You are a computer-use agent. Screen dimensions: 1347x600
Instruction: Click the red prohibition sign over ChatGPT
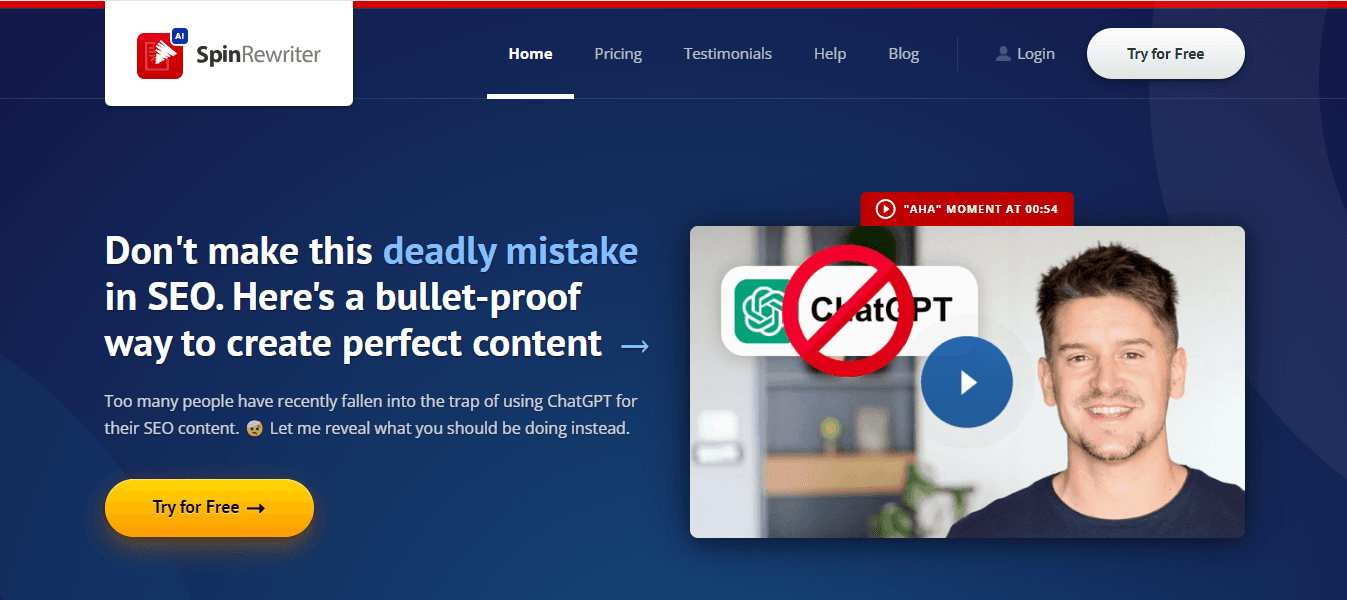click(x=845, y=311)
